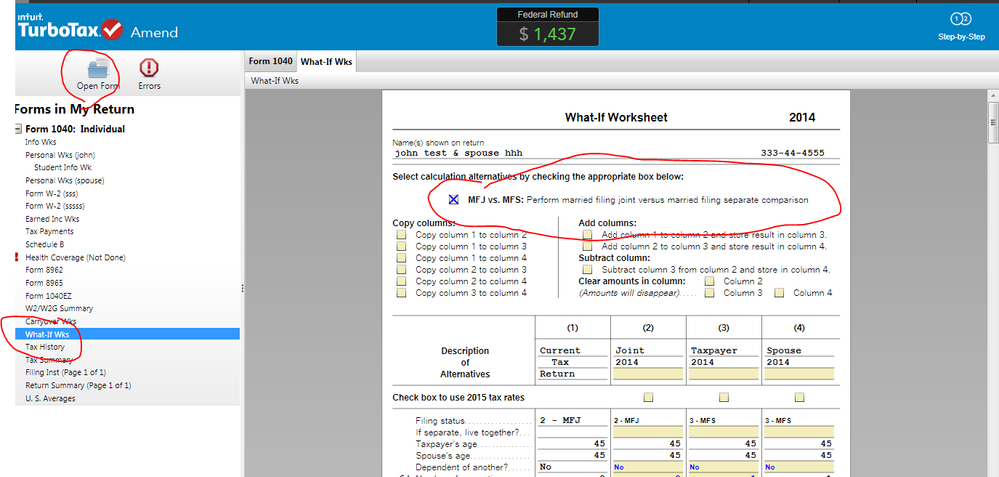Click column 2 'If separate, live together' field
Viewport: 999px width, 477px height.
point(648,432)
